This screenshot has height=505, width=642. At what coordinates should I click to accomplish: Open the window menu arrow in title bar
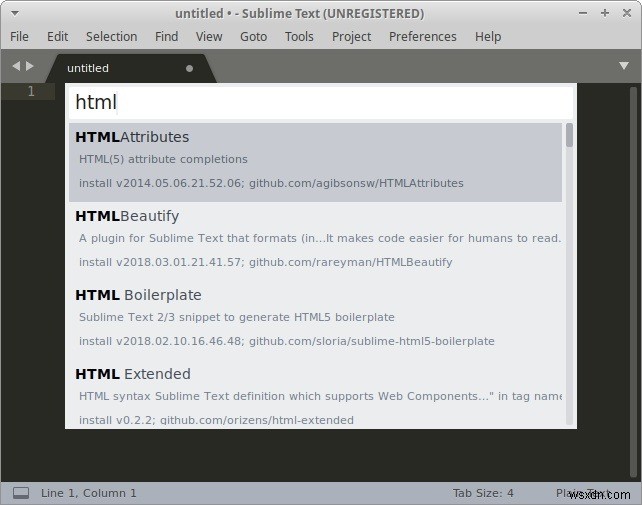tap(15, 14)
